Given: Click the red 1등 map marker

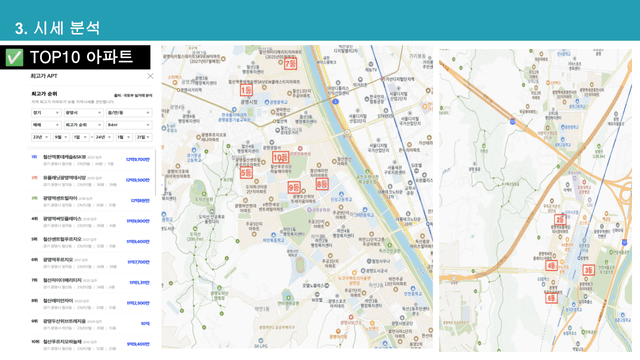Looking at the screenshot, I should (246, 90).
